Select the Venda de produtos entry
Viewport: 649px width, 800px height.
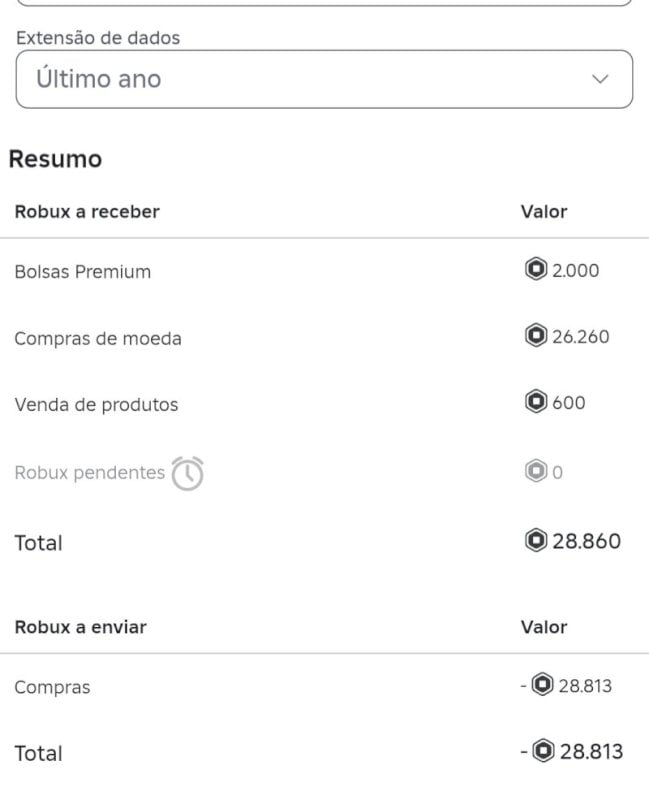pos(95,404)
